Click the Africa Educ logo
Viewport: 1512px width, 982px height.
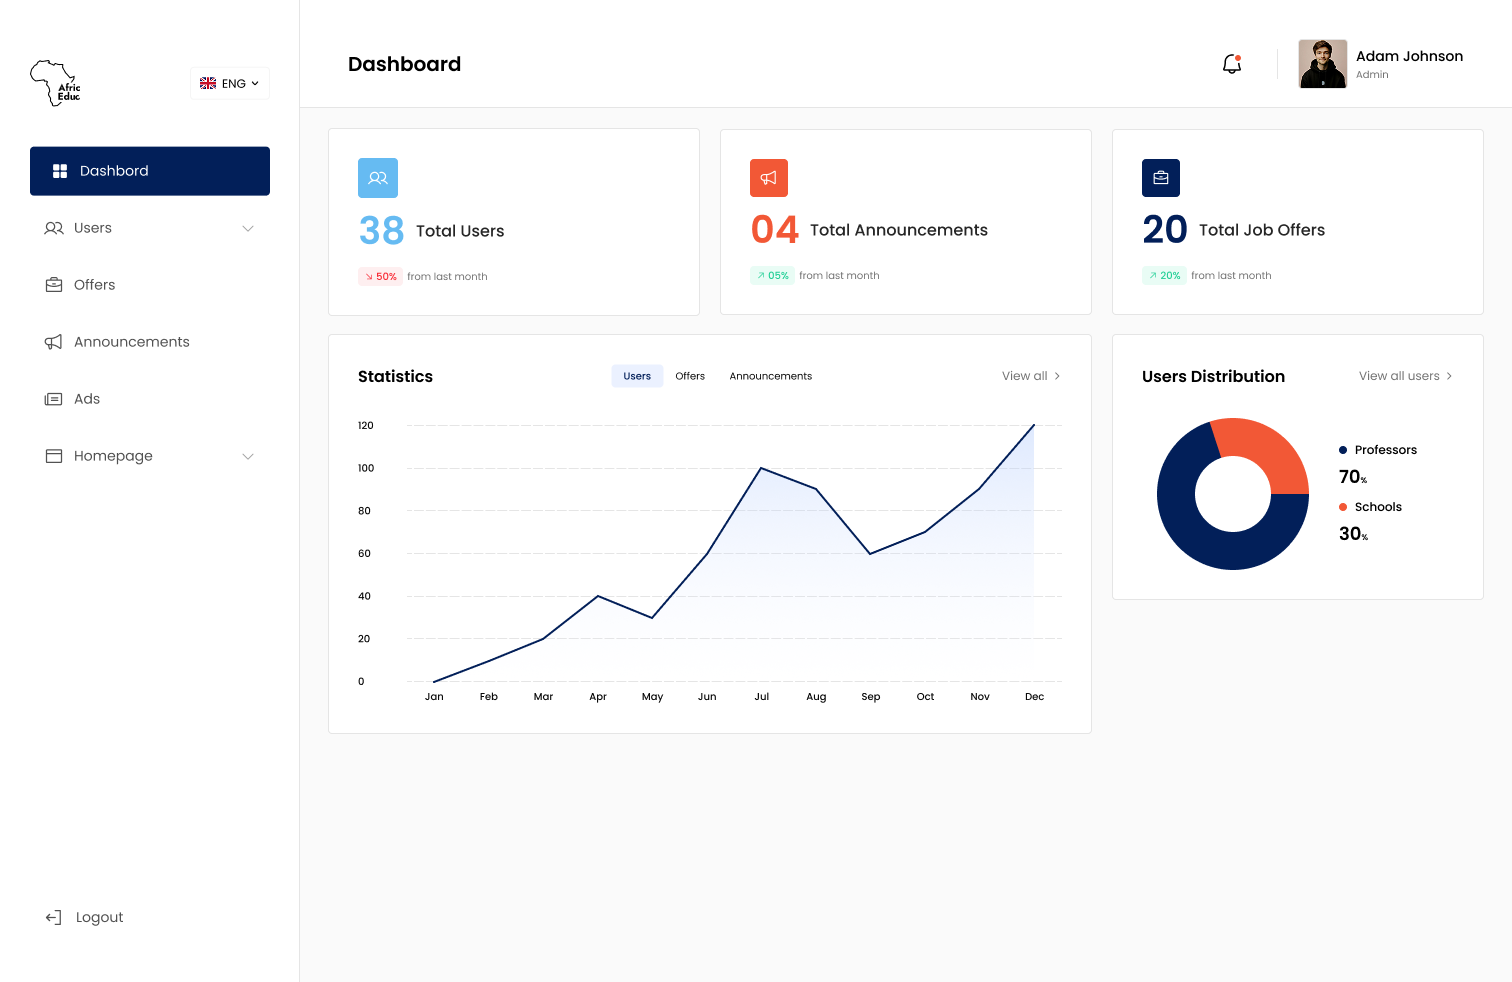[x=55, y=83]
